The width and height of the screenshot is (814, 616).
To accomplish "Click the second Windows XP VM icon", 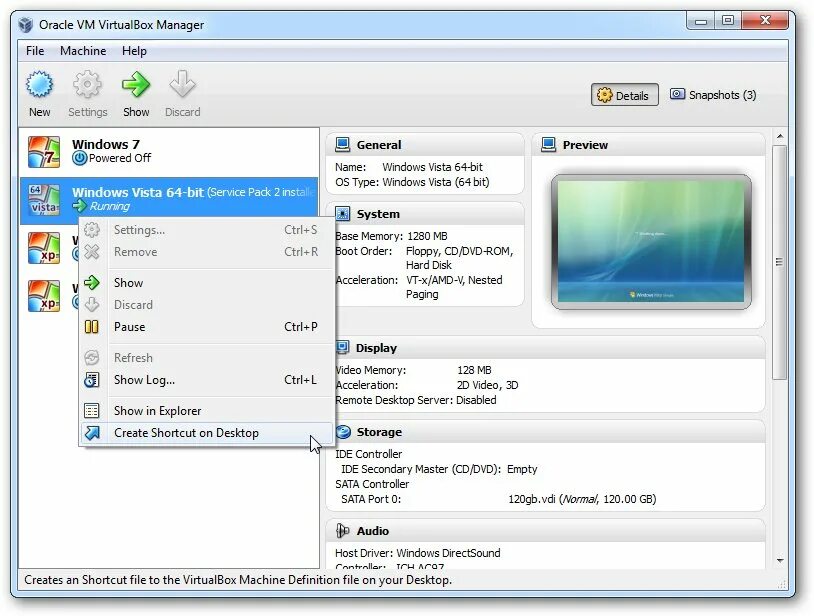I will [44, 296].
